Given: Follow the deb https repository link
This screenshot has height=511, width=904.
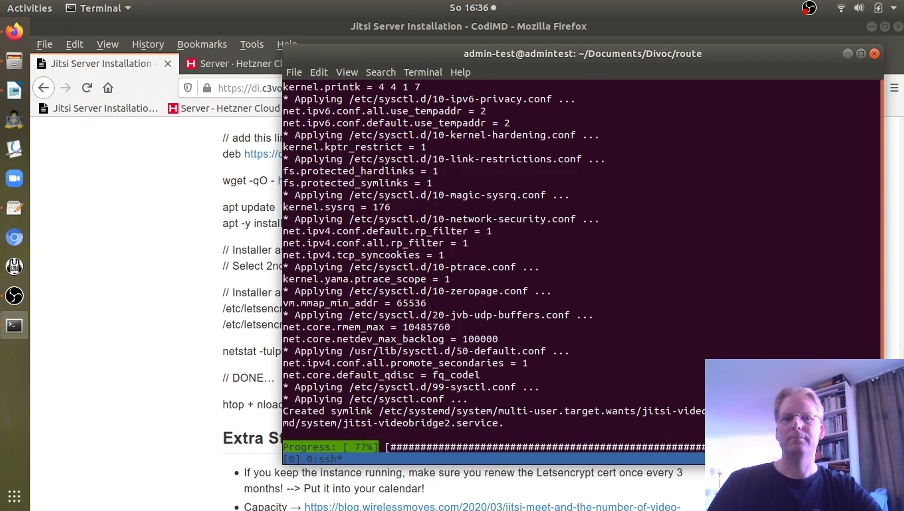Looking at the screenshot, I should 263,154.
